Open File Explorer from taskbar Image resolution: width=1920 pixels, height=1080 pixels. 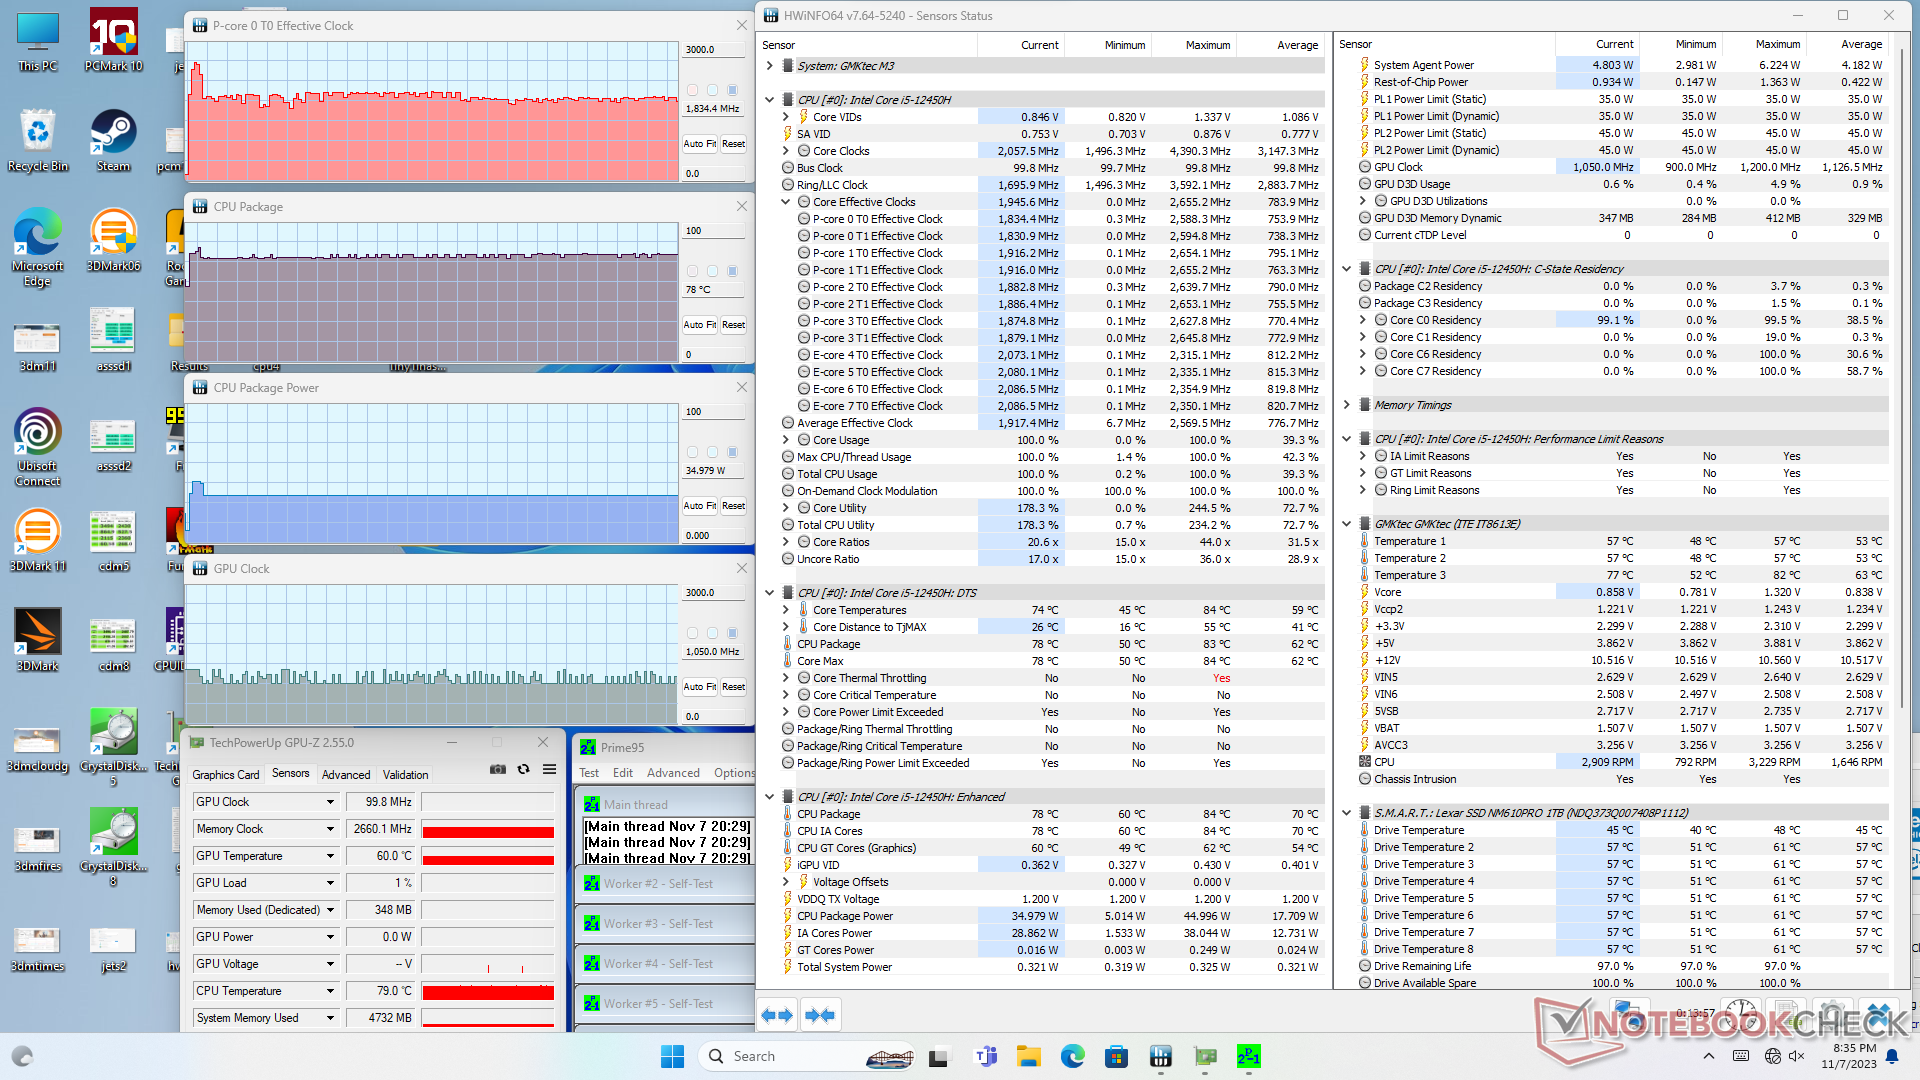coord(1028,1056)
